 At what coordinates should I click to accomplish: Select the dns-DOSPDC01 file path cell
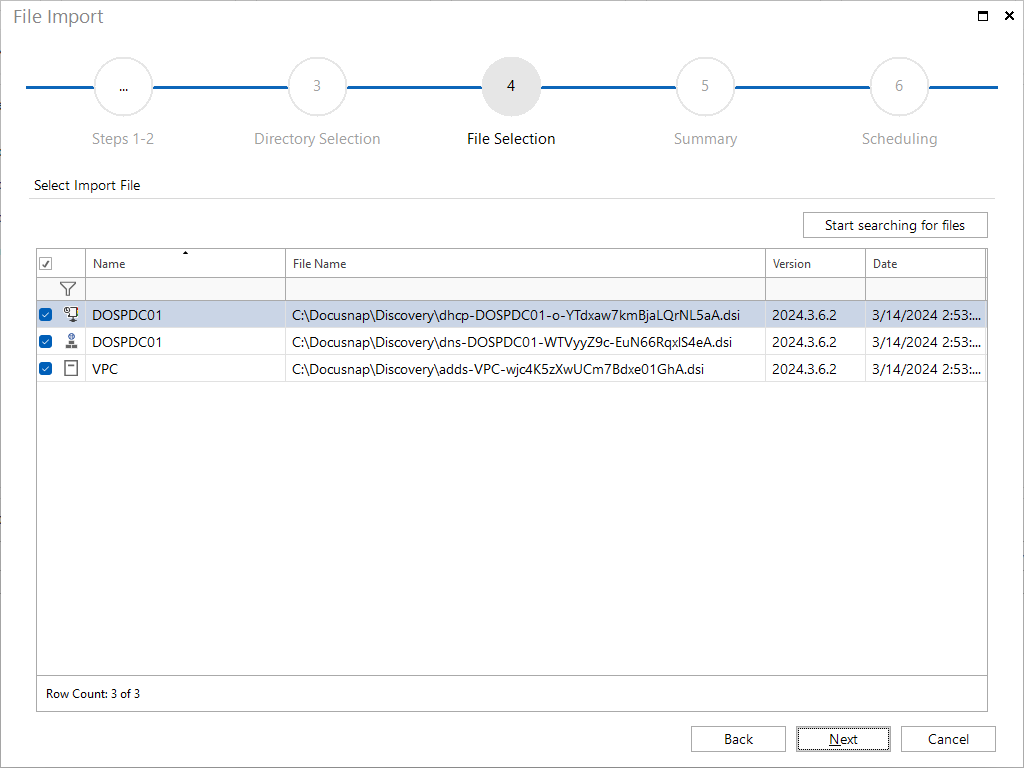[x=525, y=342]
